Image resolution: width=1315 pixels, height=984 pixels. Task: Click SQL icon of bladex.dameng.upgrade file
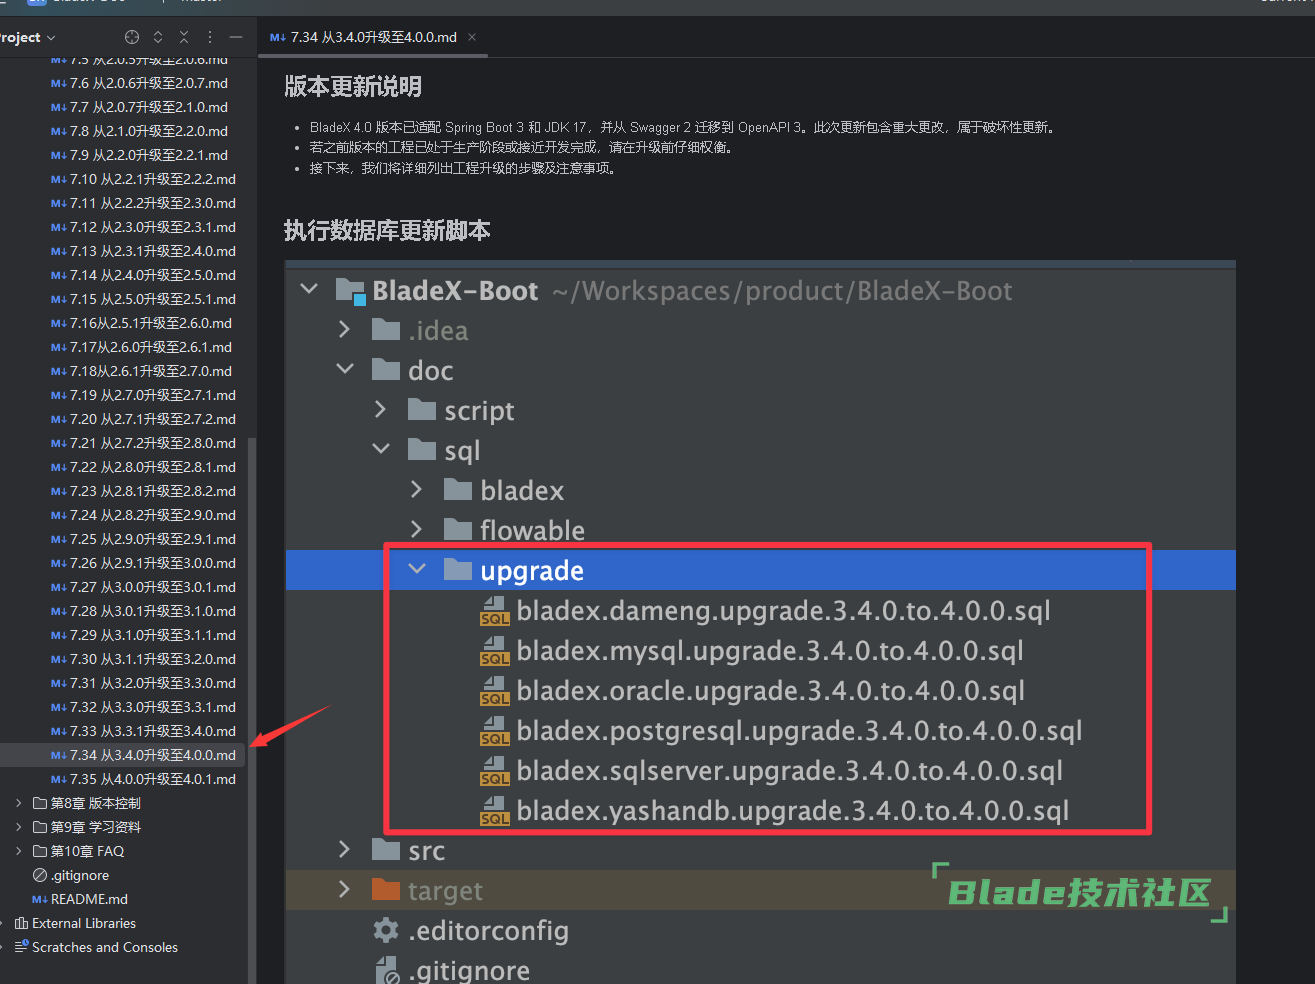pos(494,611)
